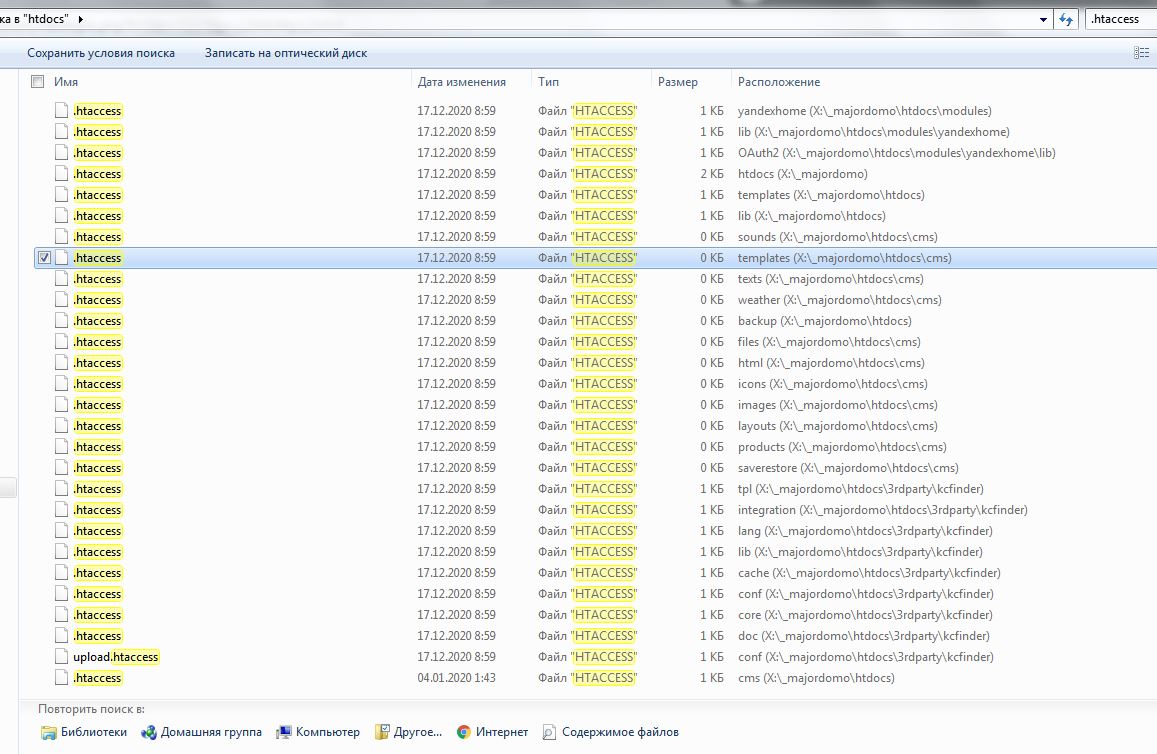Sort by the Расположение column header
The width and height of the screenshot is (1157, 754).
pyautogui.click(x=778, y=82)
